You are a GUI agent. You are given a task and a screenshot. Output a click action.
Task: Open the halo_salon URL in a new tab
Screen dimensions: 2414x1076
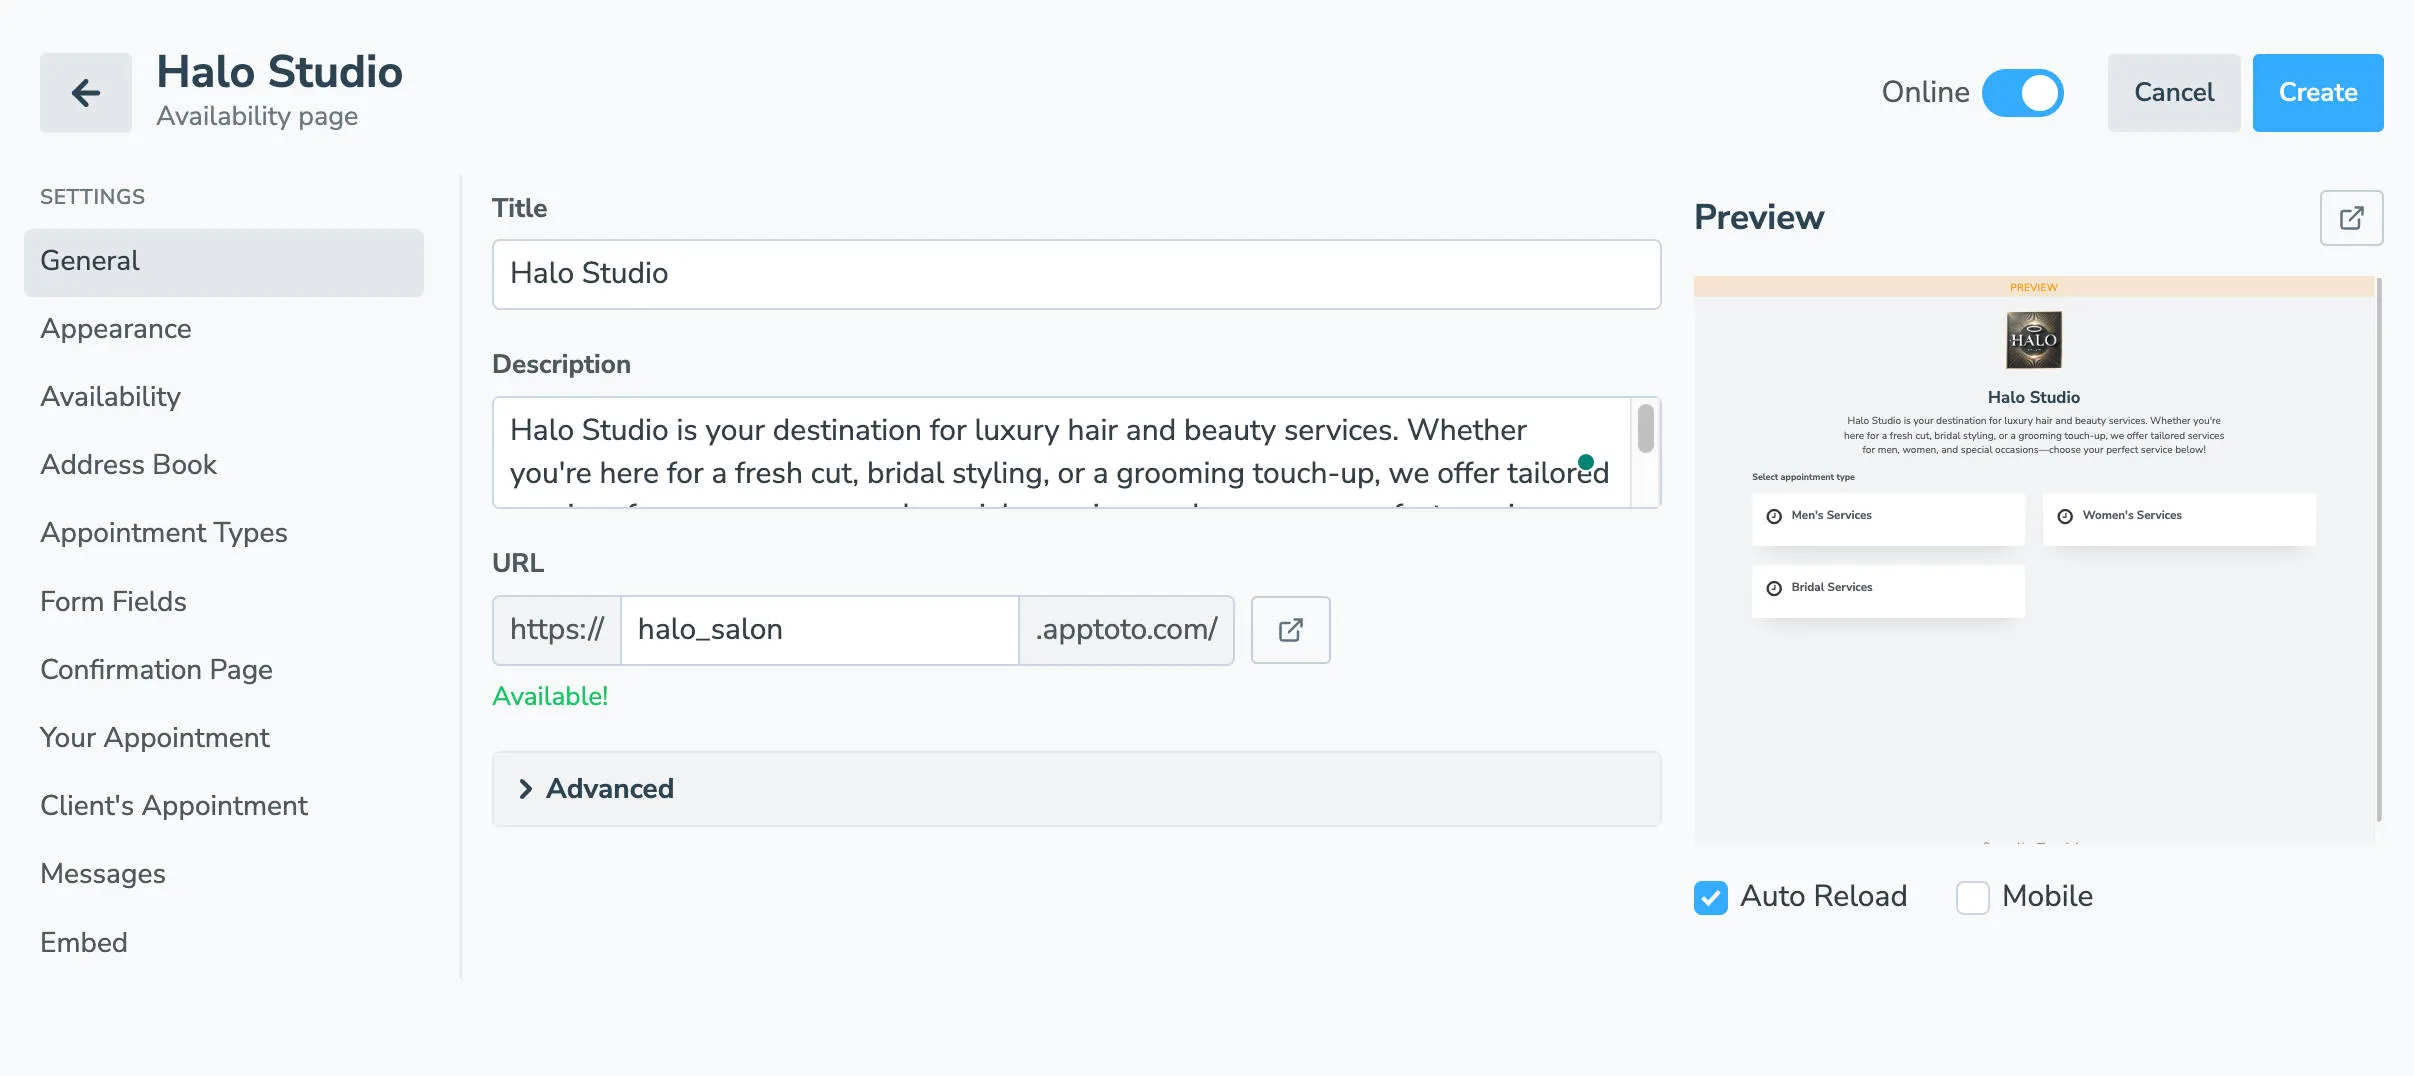click(x=1289, y=629)
